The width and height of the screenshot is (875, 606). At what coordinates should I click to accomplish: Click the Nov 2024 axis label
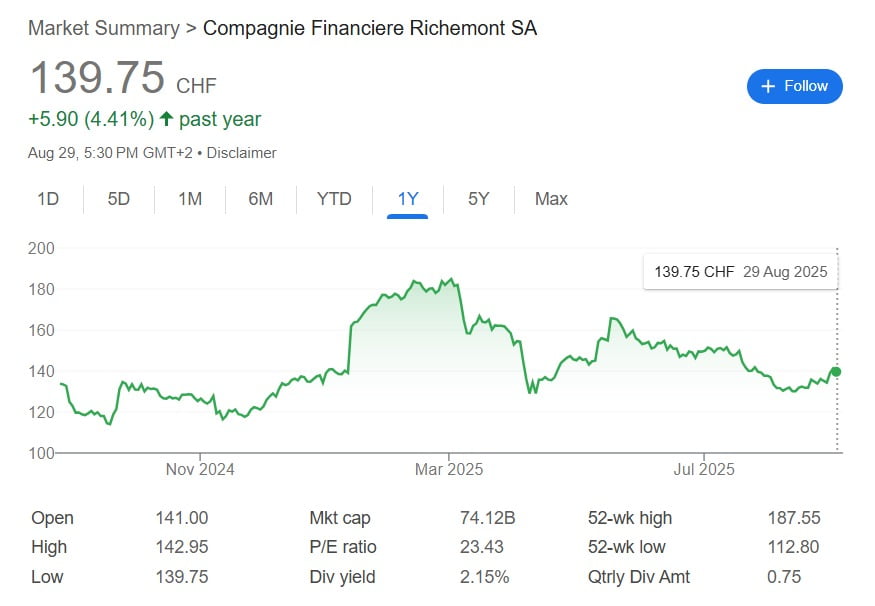(x=200, y=469)
